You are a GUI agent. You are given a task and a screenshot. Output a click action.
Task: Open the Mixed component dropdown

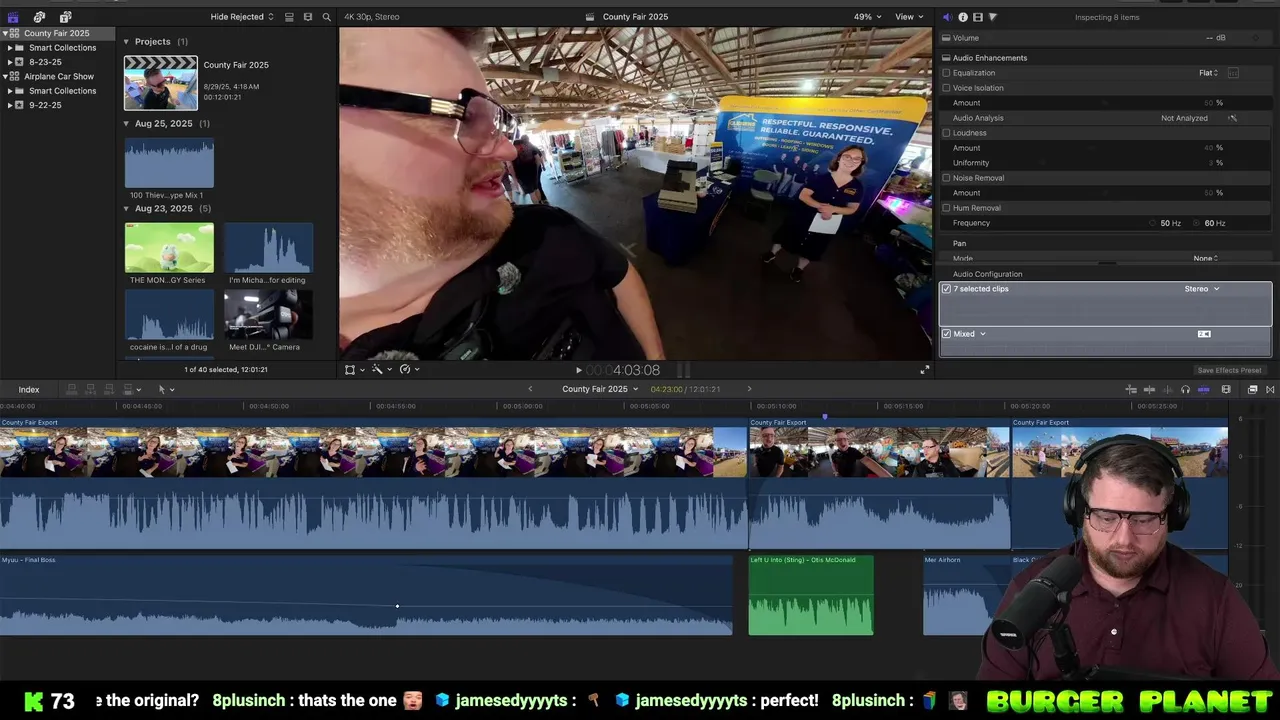click(970, 334)
